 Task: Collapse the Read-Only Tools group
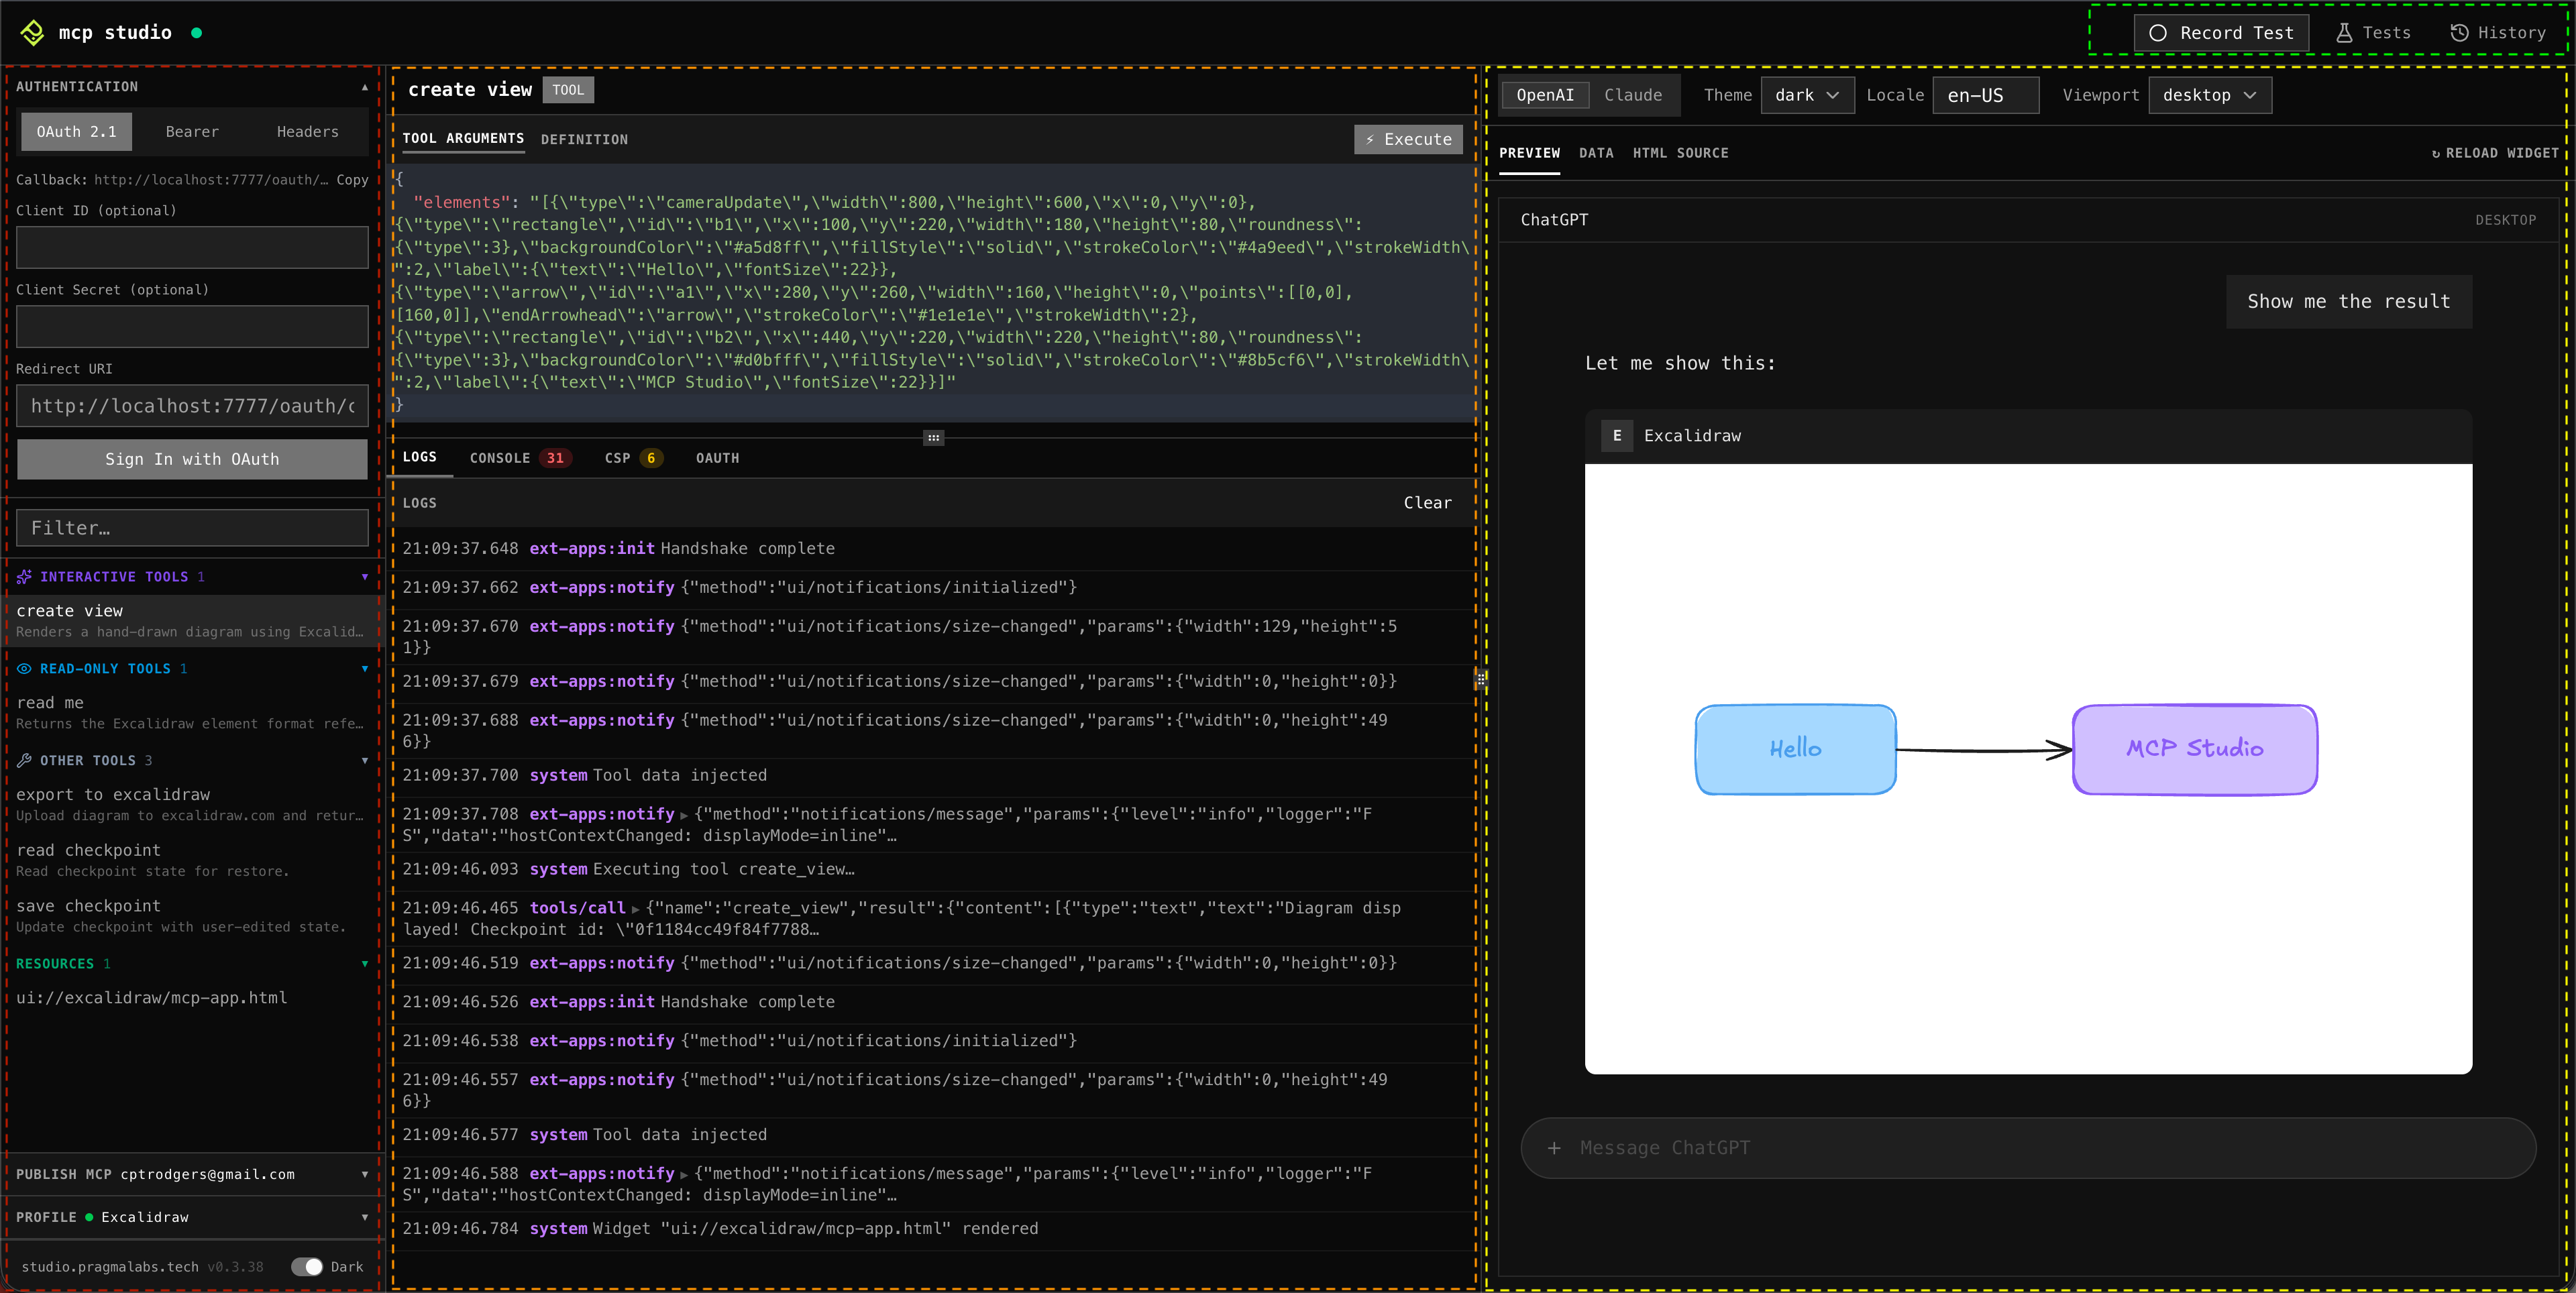(x=365, y=668)
